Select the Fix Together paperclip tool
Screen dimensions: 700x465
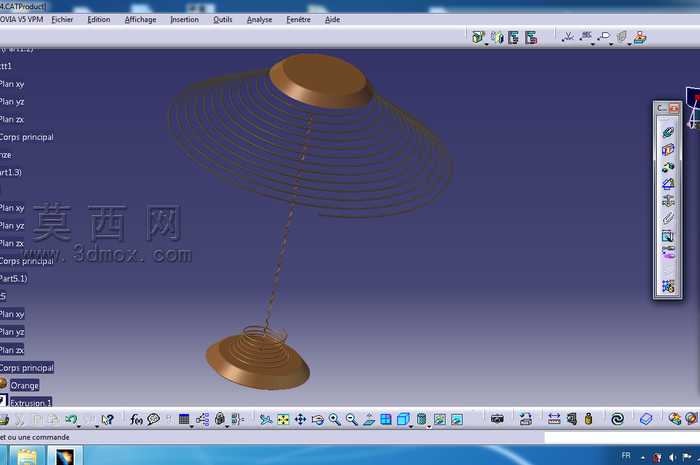click(668, 219)
